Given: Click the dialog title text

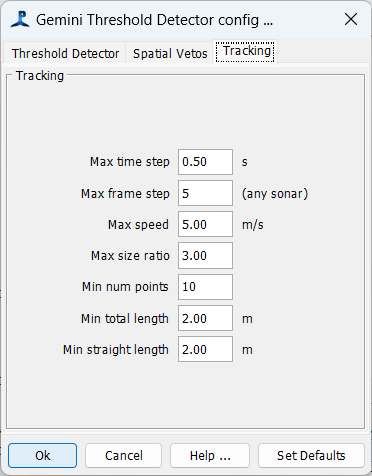Looking at the screenshot, I should point(154,20).
